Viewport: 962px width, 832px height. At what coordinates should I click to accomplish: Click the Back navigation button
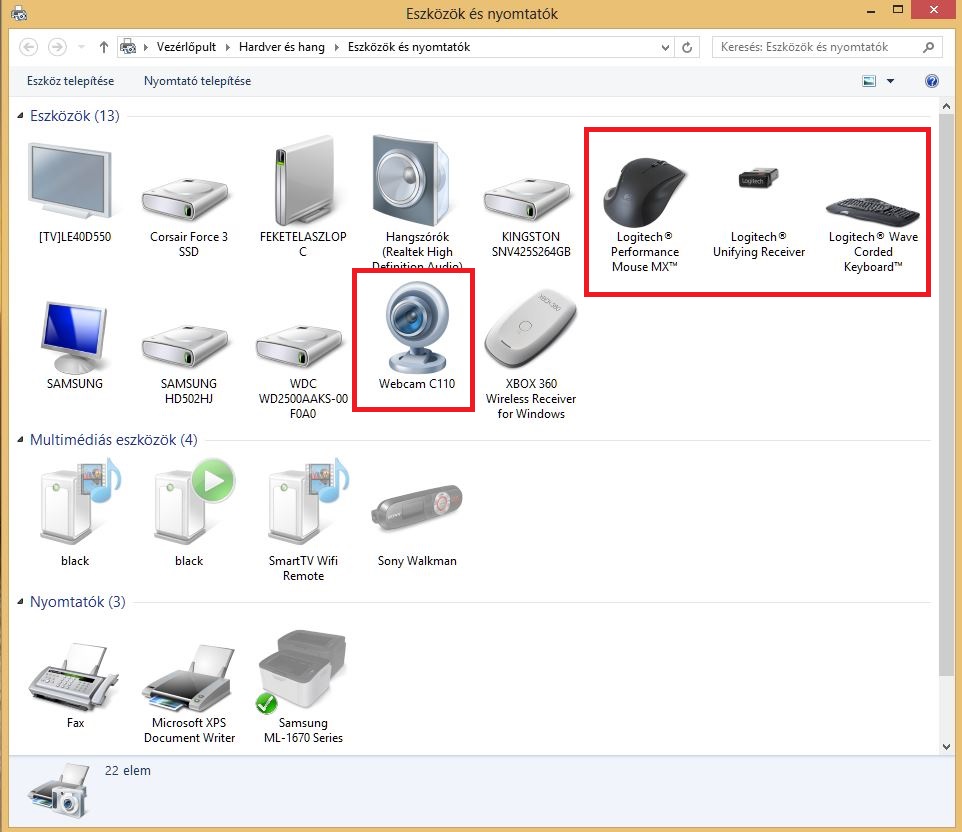coord(28,47)
